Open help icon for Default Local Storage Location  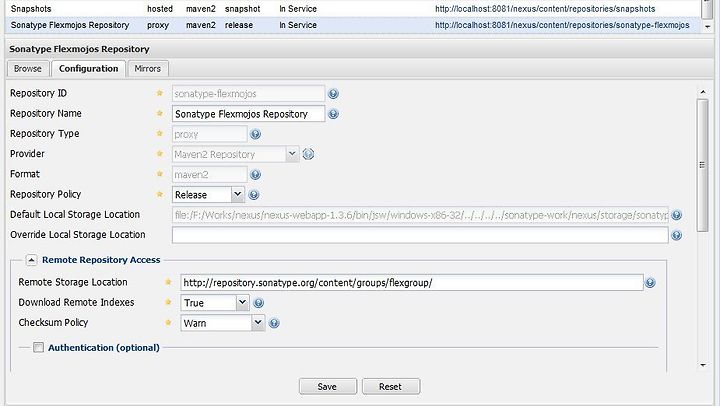[x=676, y=215]
